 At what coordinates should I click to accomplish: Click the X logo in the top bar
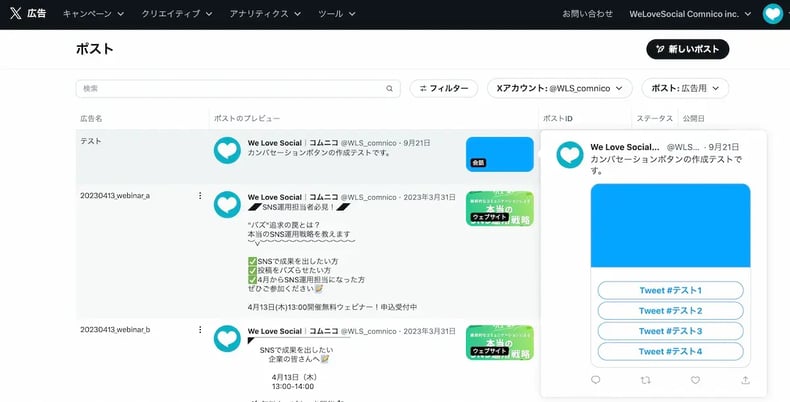15,14
